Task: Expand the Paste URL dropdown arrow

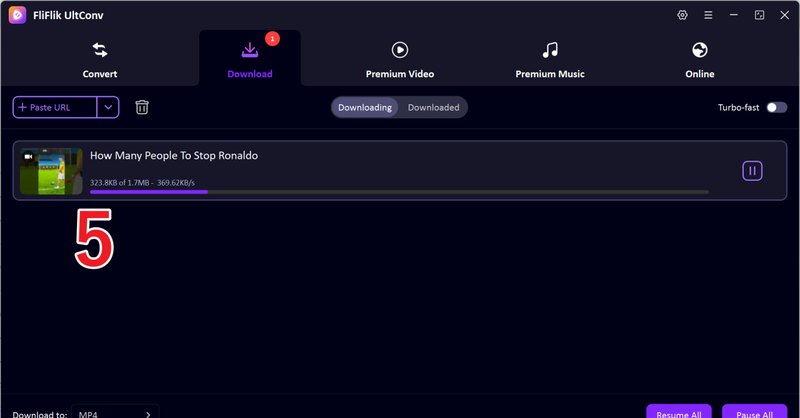Action: point(108,107)
